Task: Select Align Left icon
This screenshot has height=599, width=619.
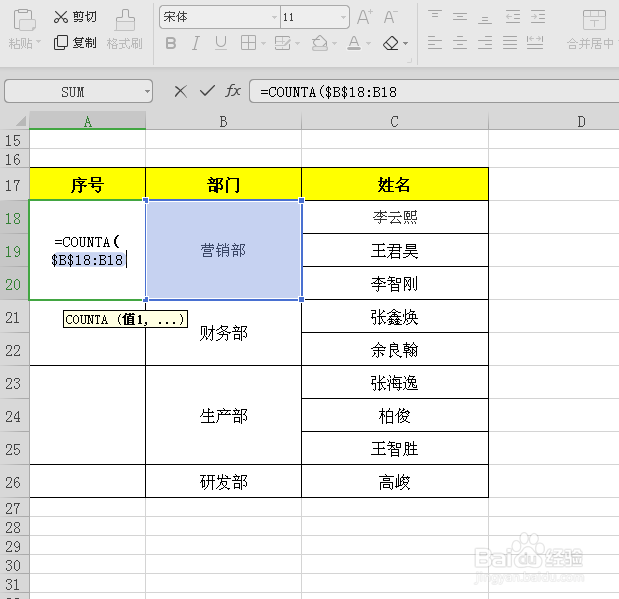Action: [435, 42]
